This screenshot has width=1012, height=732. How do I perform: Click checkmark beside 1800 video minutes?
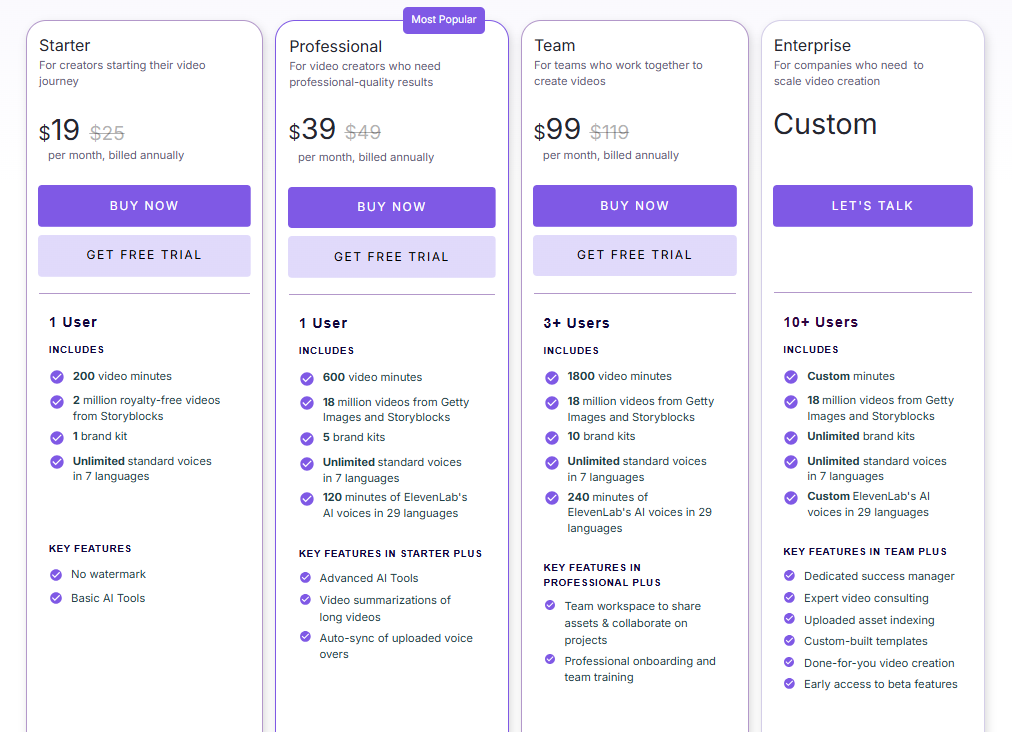(x=552, y=378)
